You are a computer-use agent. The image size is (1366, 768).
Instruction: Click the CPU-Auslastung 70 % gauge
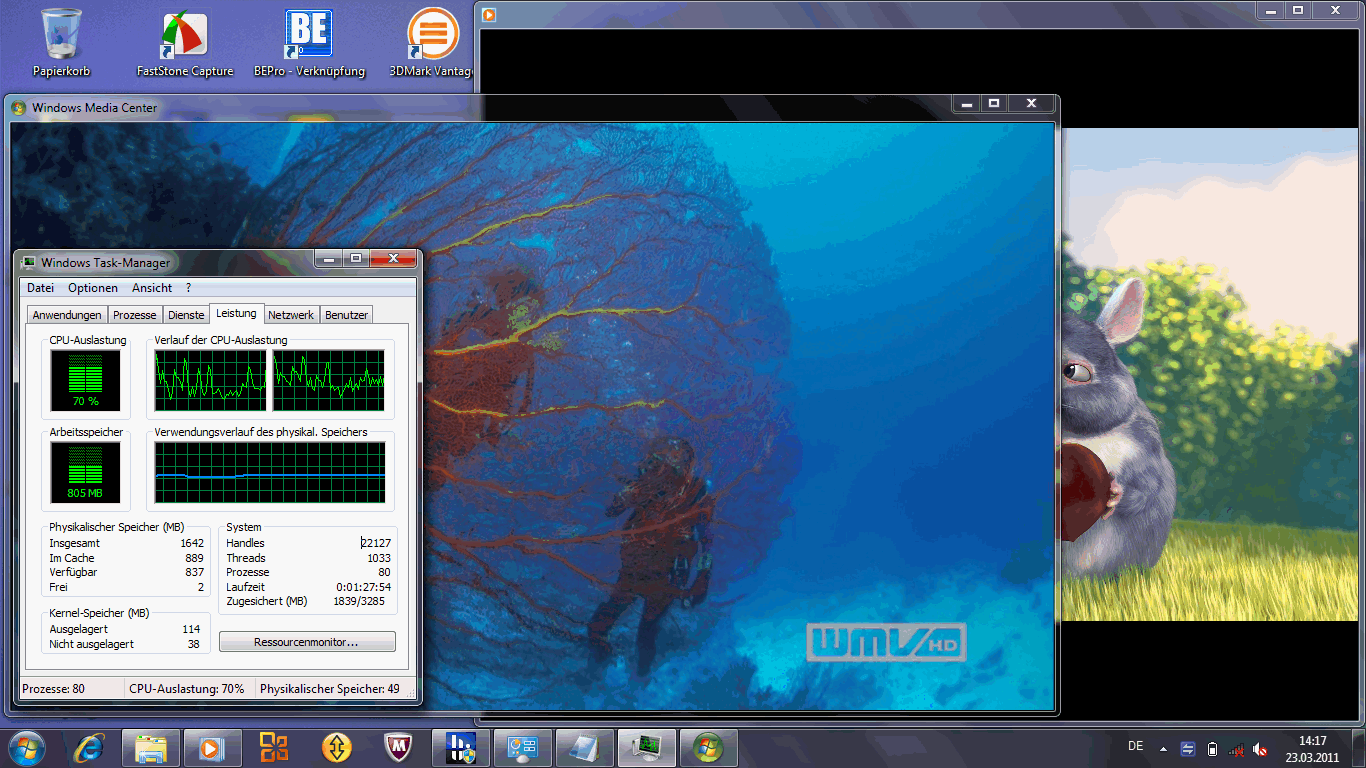point(85,381)
